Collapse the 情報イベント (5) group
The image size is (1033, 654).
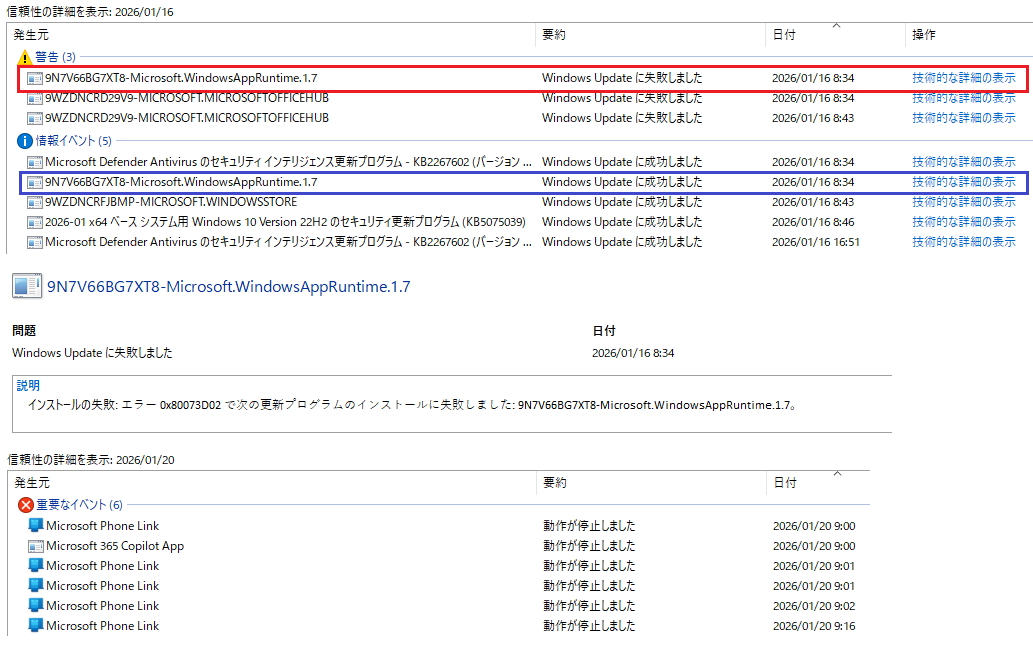tap(73, 141)
